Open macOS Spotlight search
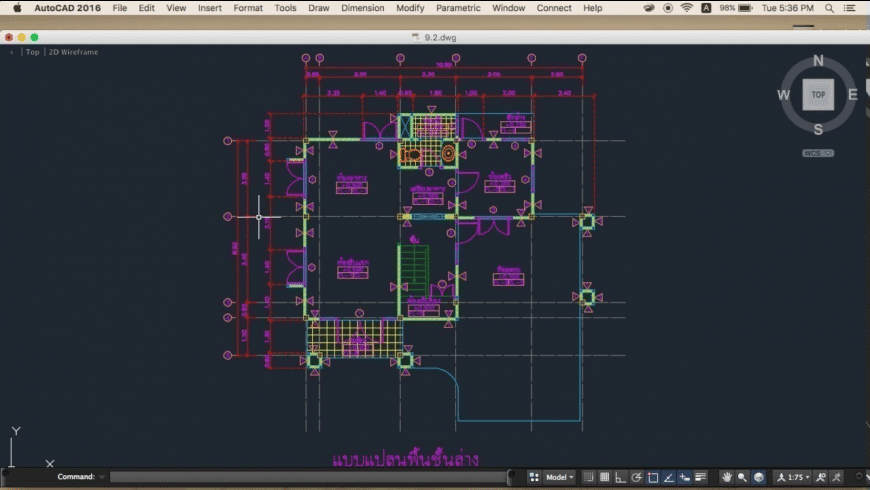The height and width of the screenshot is (490, 870). (829, 8)
